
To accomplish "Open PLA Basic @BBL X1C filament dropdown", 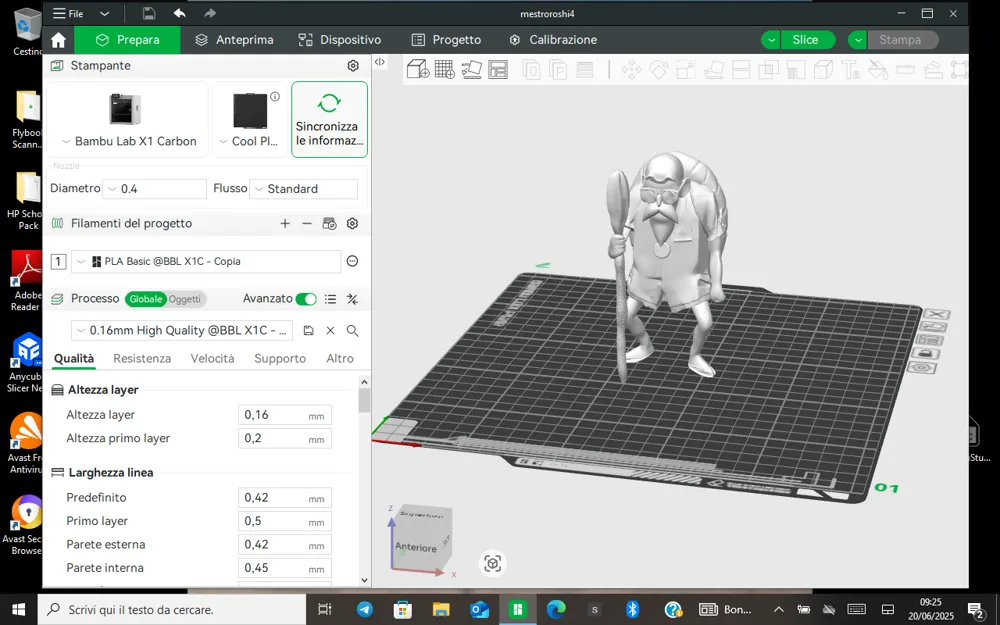I will click(206, 261).
